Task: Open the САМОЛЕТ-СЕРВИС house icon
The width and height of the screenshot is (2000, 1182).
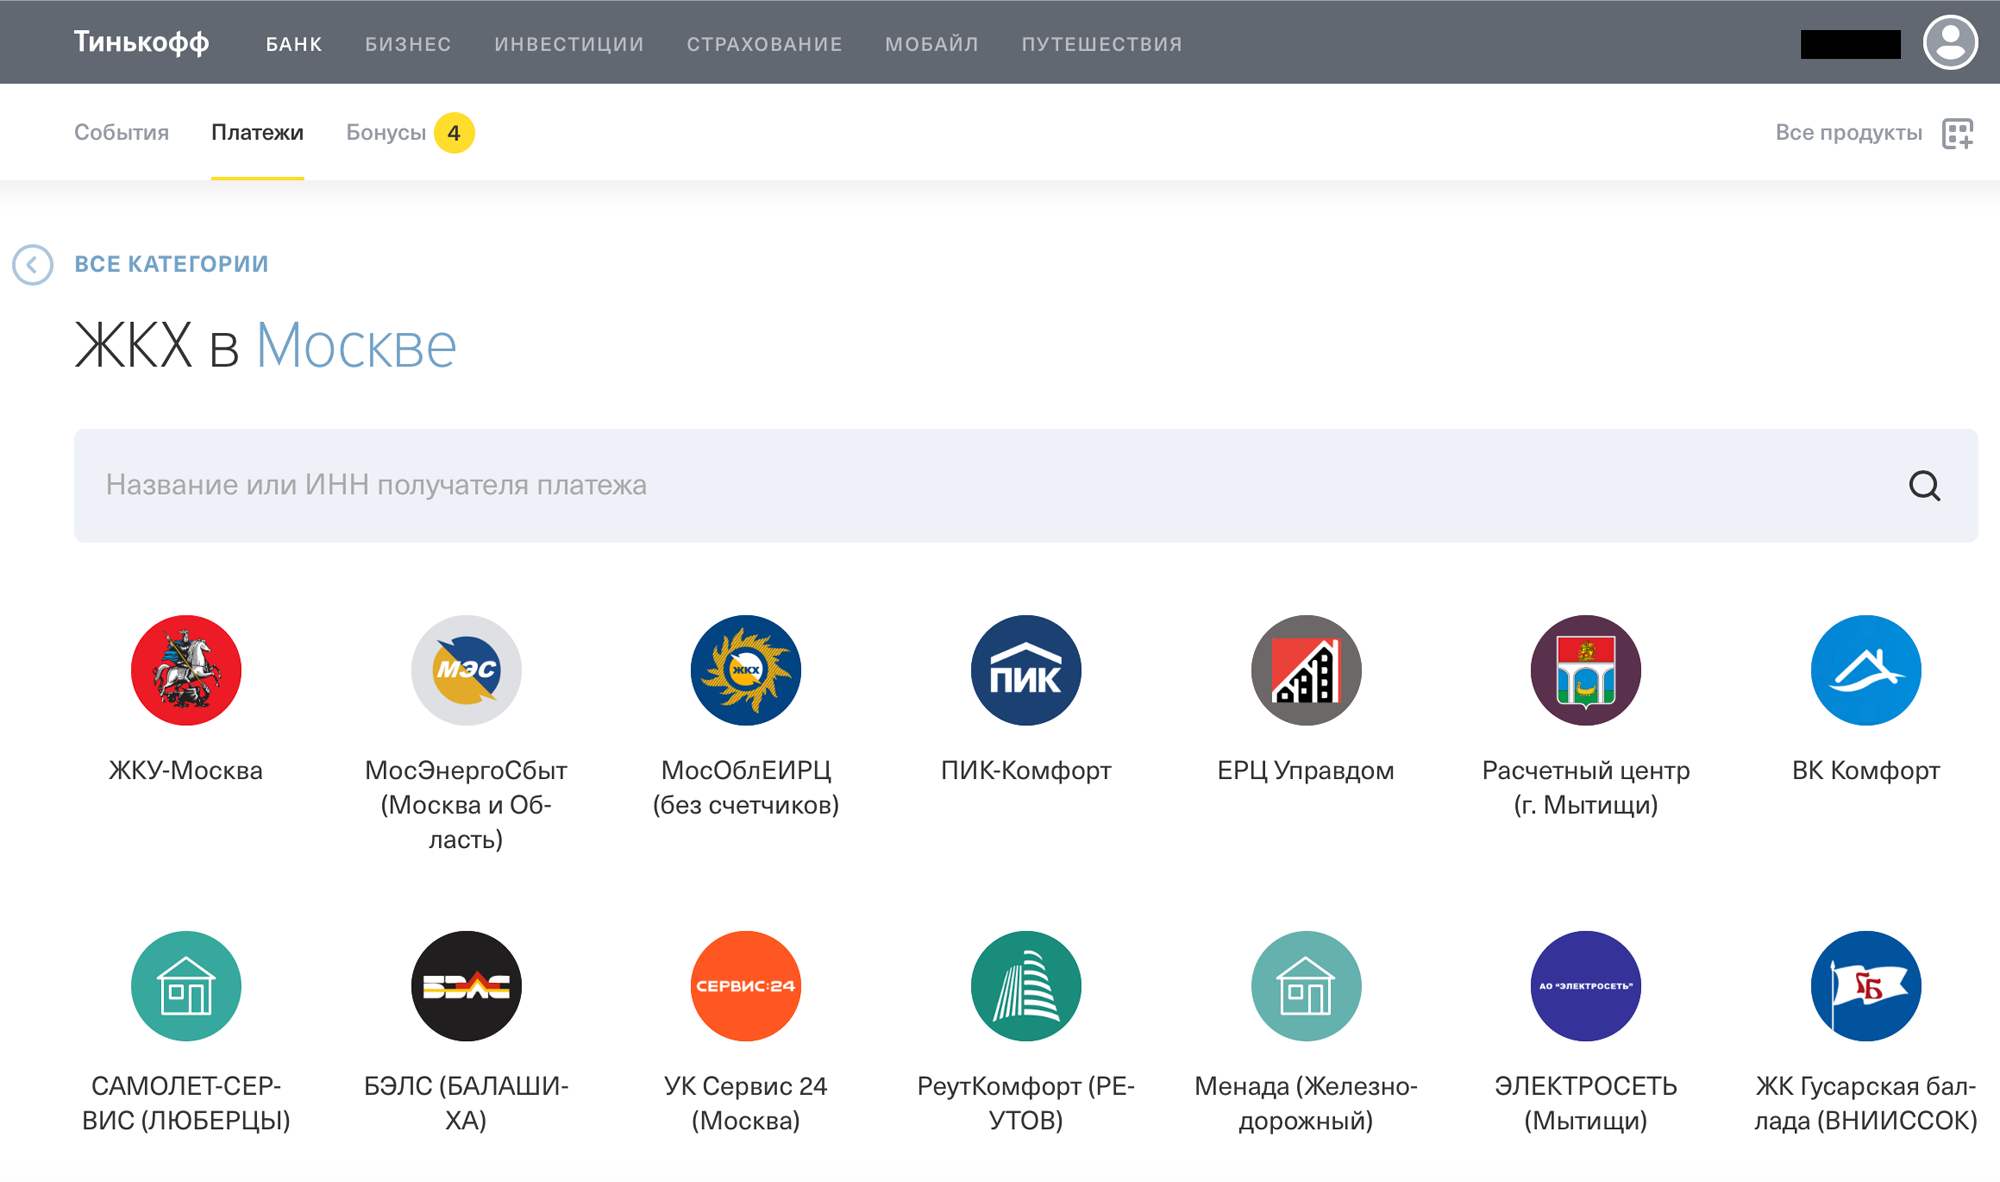Action: 186,986
